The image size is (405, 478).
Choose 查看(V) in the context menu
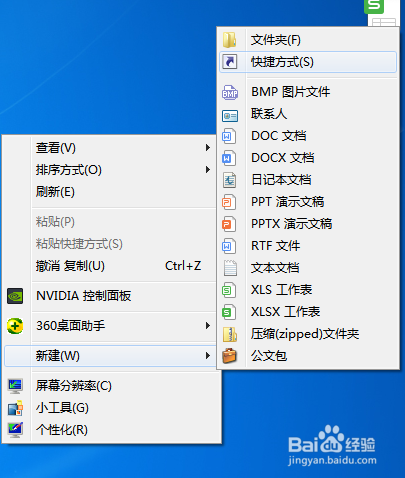(x=109, y=148)
